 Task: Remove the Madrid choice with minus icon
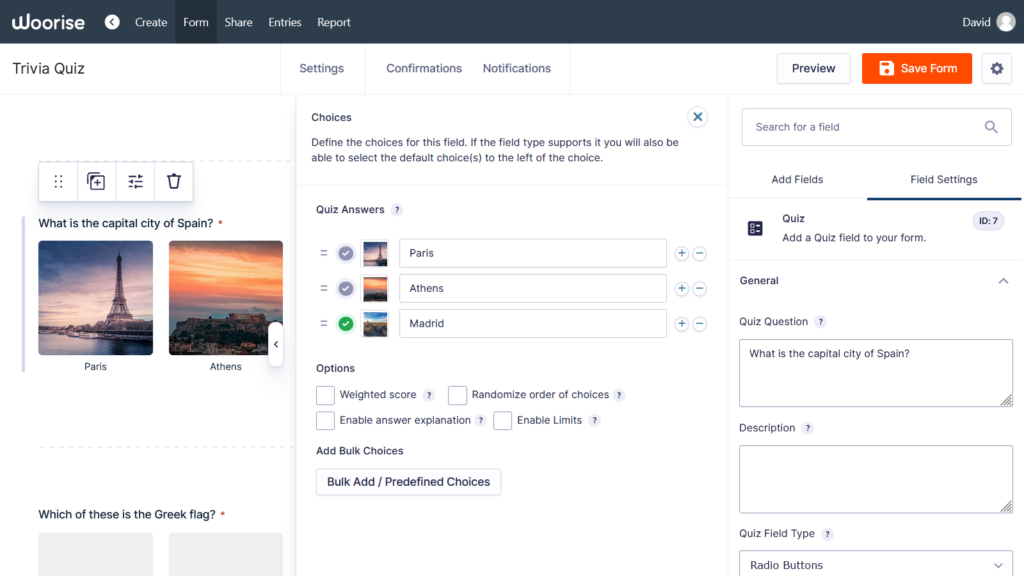tap(700, 324)
